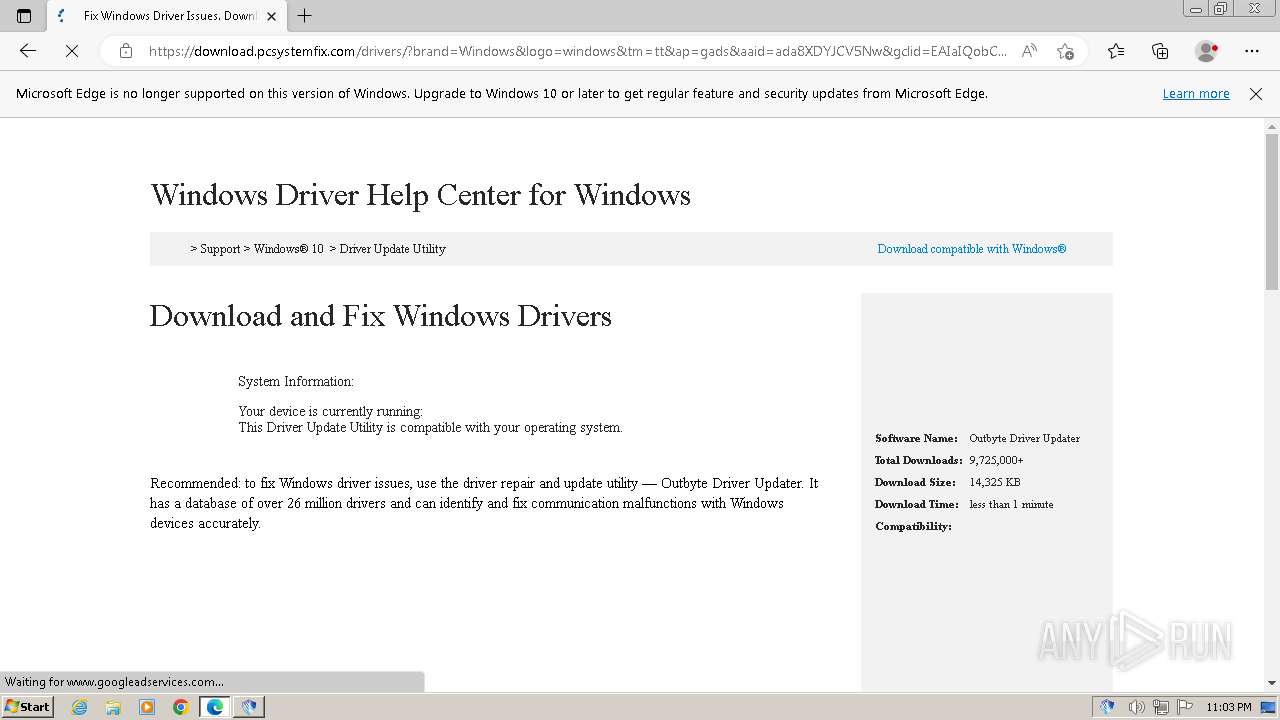Click the Compatibility label

pyautogui.click(x=913, y=526)
